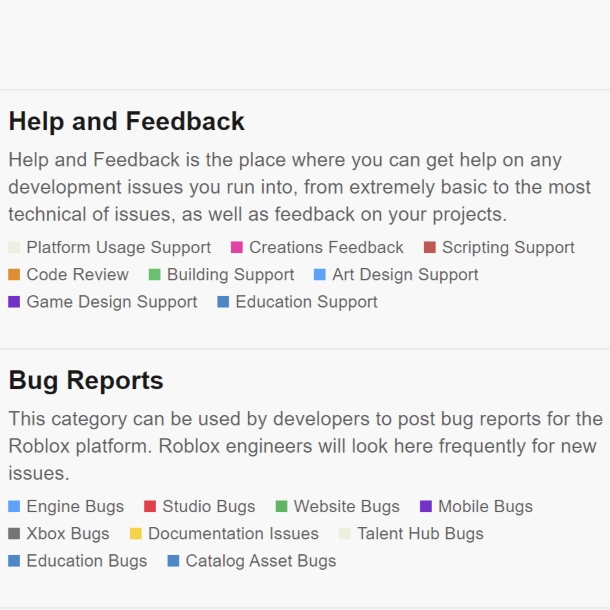Open Talent Hub Bugs subcategory

tap(412, 534)
